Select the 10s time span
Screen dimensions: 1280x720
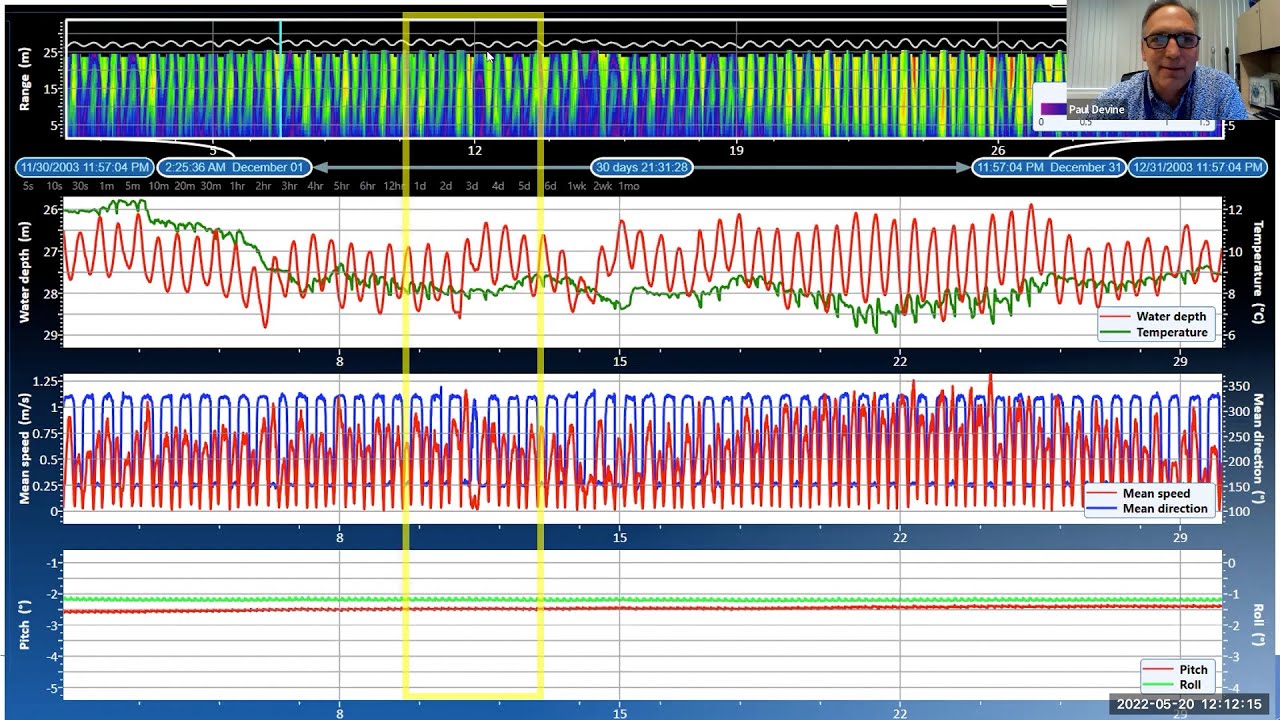54,186
